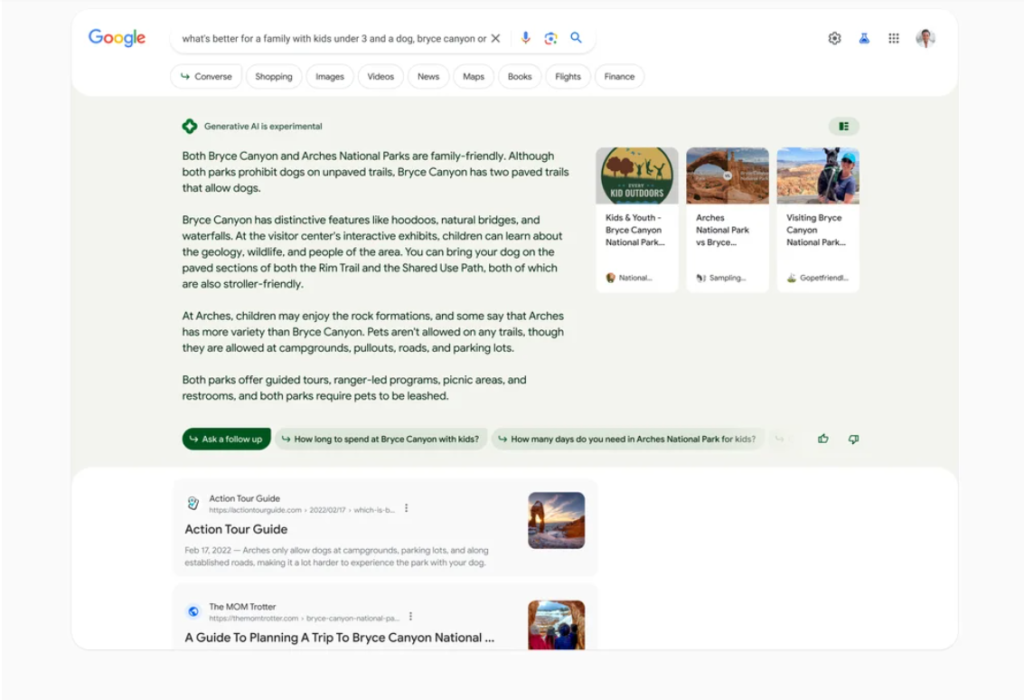Click the magnifying glass to search
The width and height of the screenshot is (1024, 700).
pos(576,37)
